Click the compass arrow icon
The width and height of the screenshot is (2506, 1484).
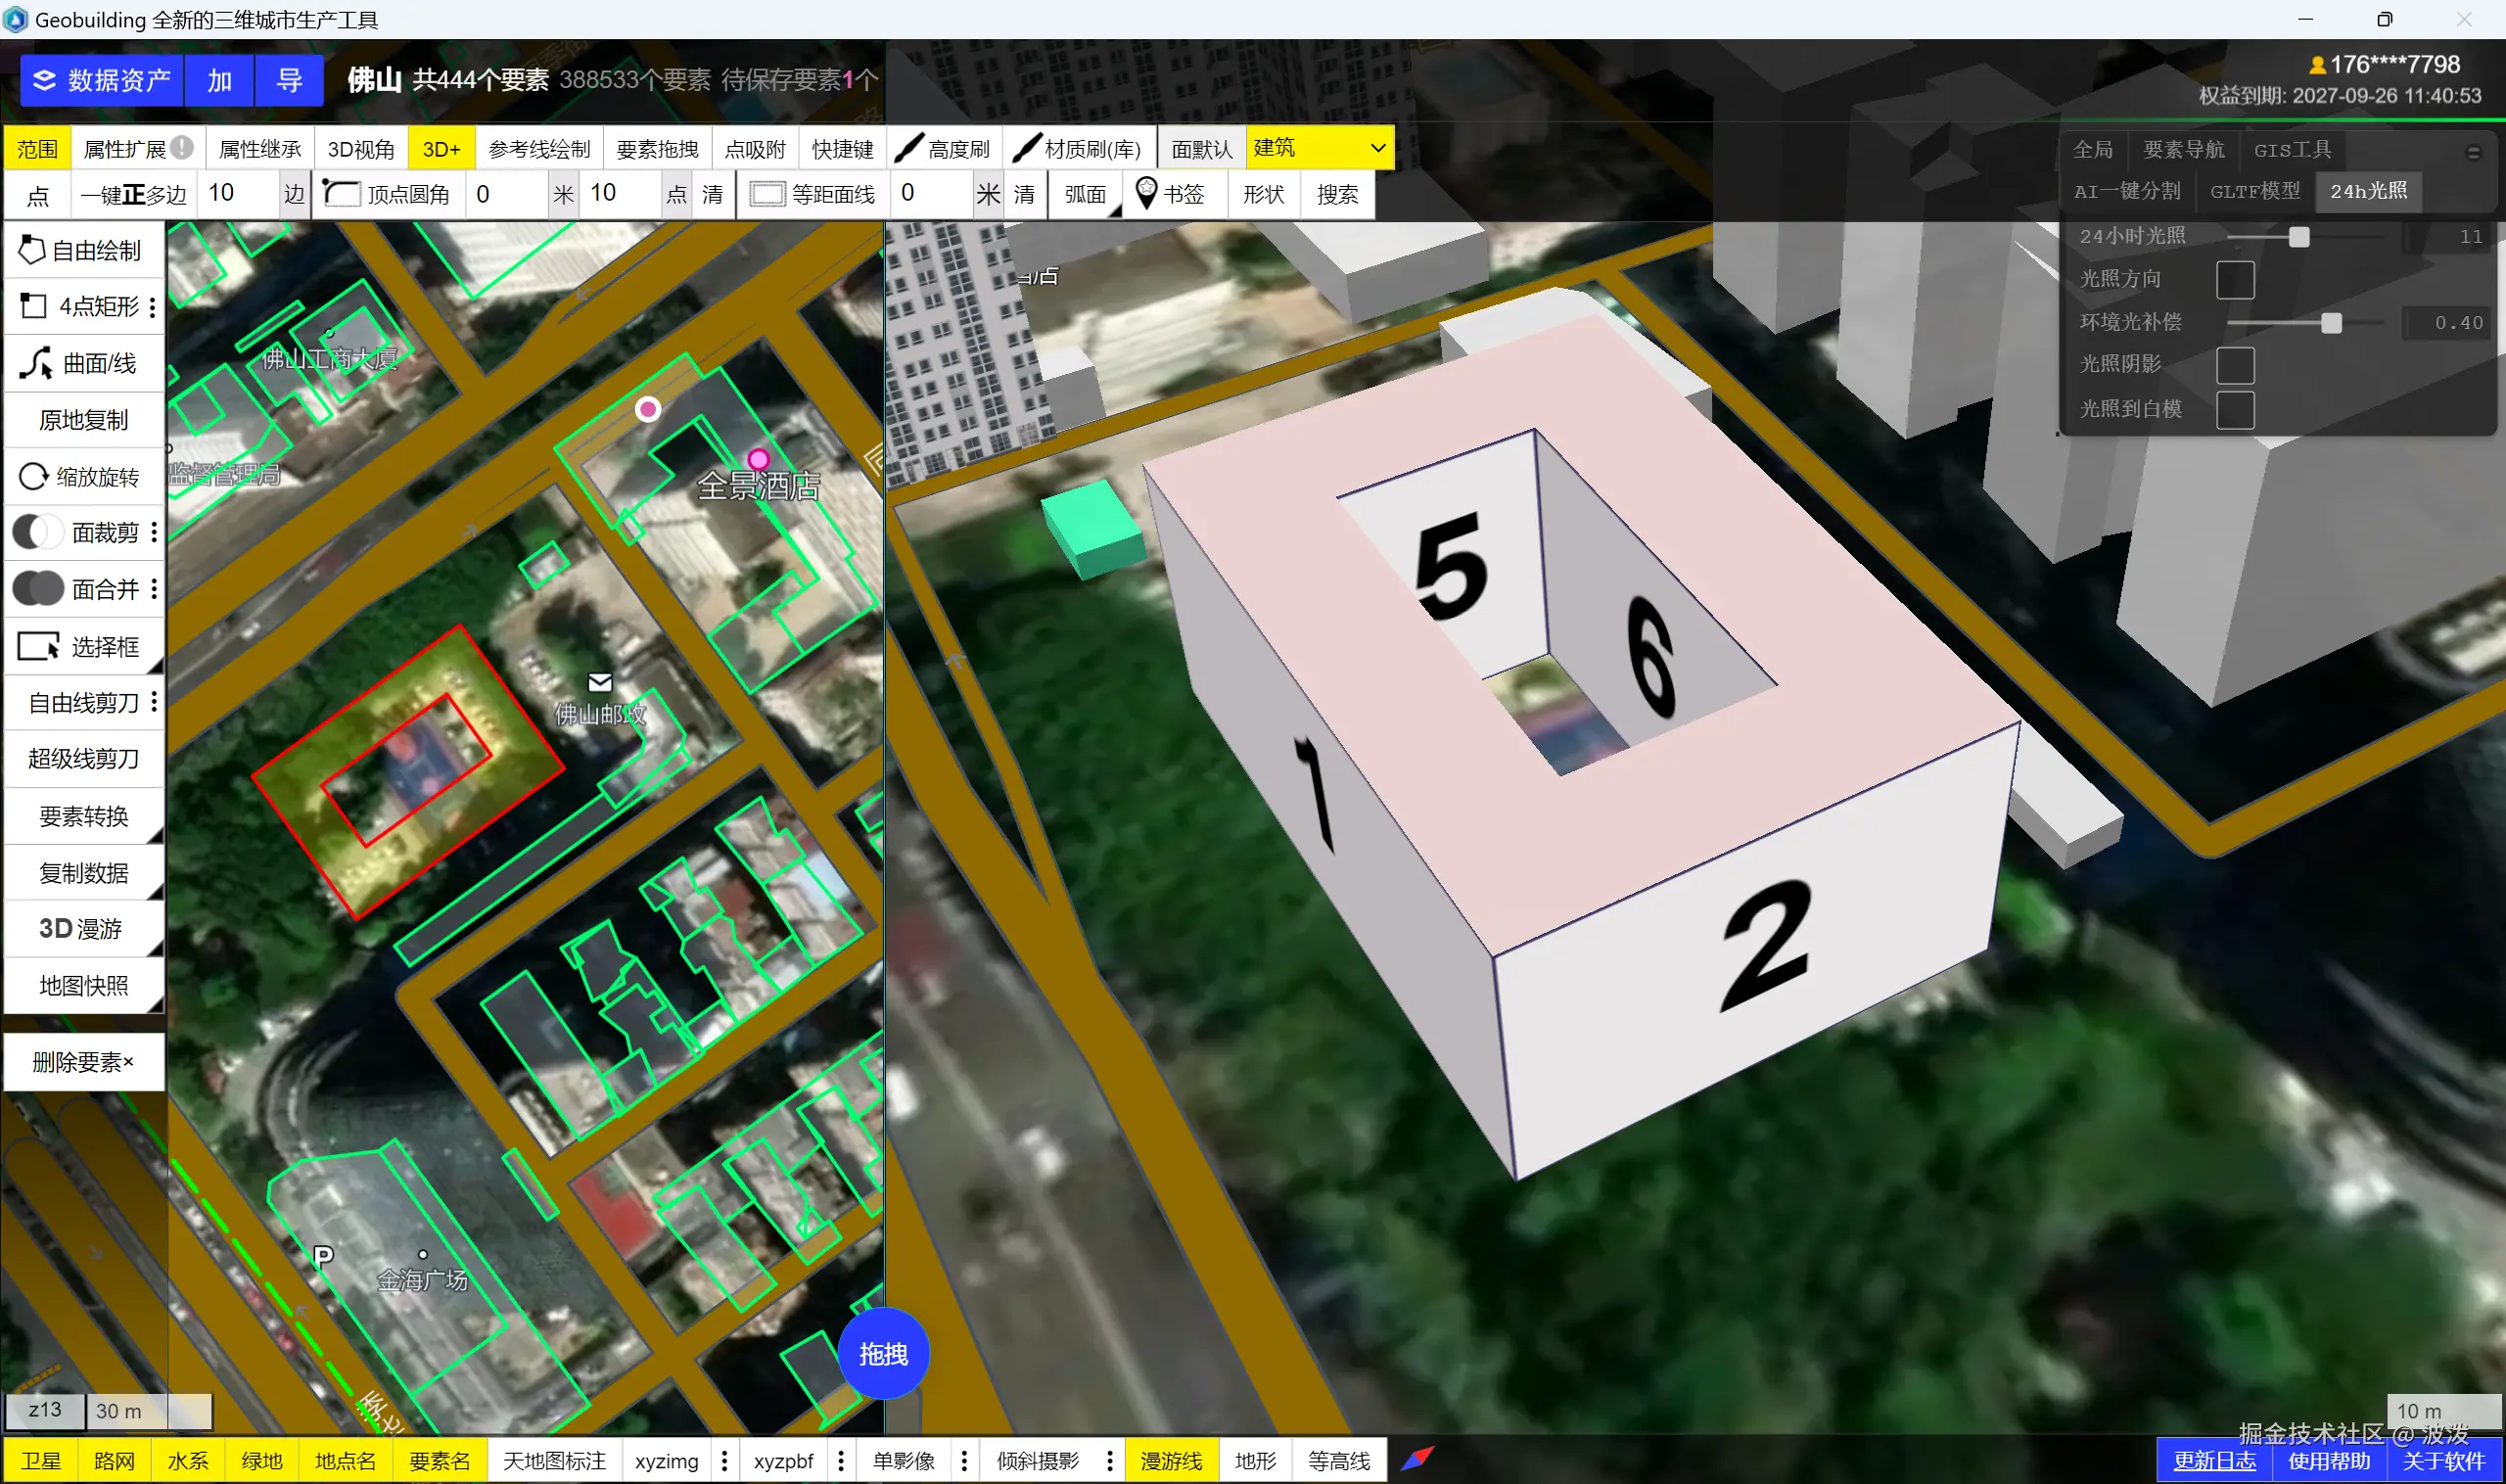[1417, 1459]
